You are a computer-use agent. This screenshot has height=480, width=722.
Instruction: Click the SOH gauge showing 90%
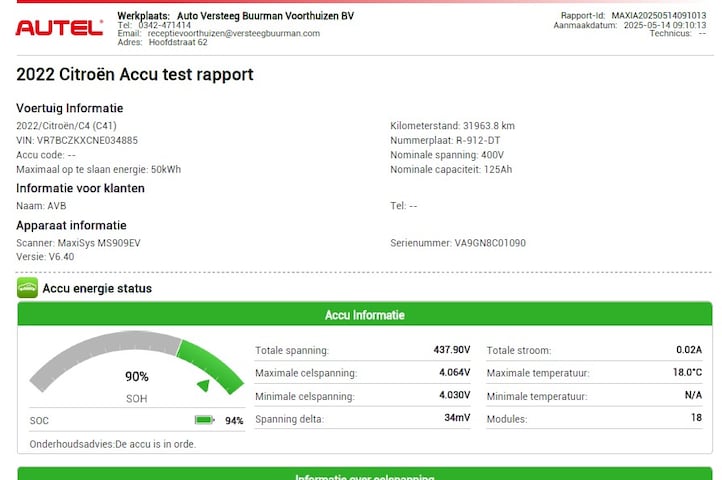(136, 364)
